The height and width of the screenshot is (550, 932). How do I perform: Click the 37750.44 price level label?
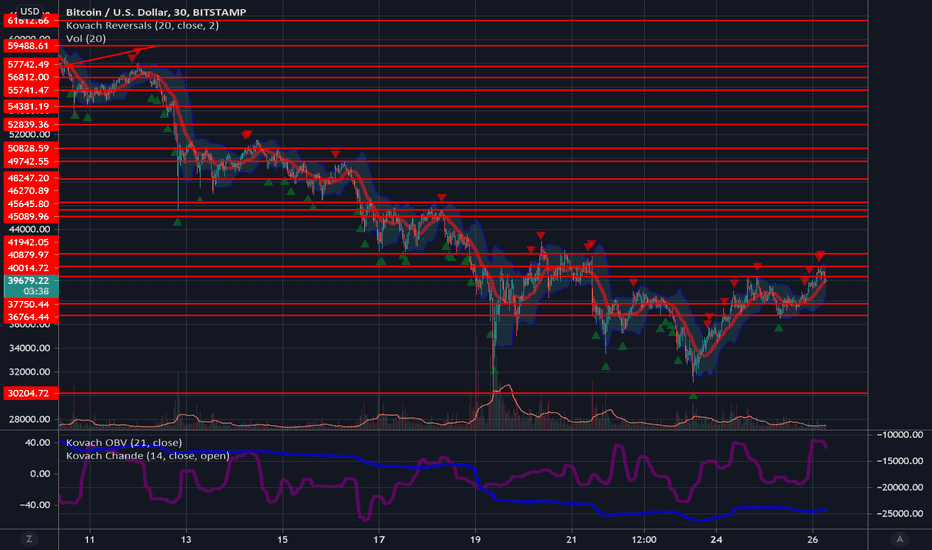(x=31, y=304)
